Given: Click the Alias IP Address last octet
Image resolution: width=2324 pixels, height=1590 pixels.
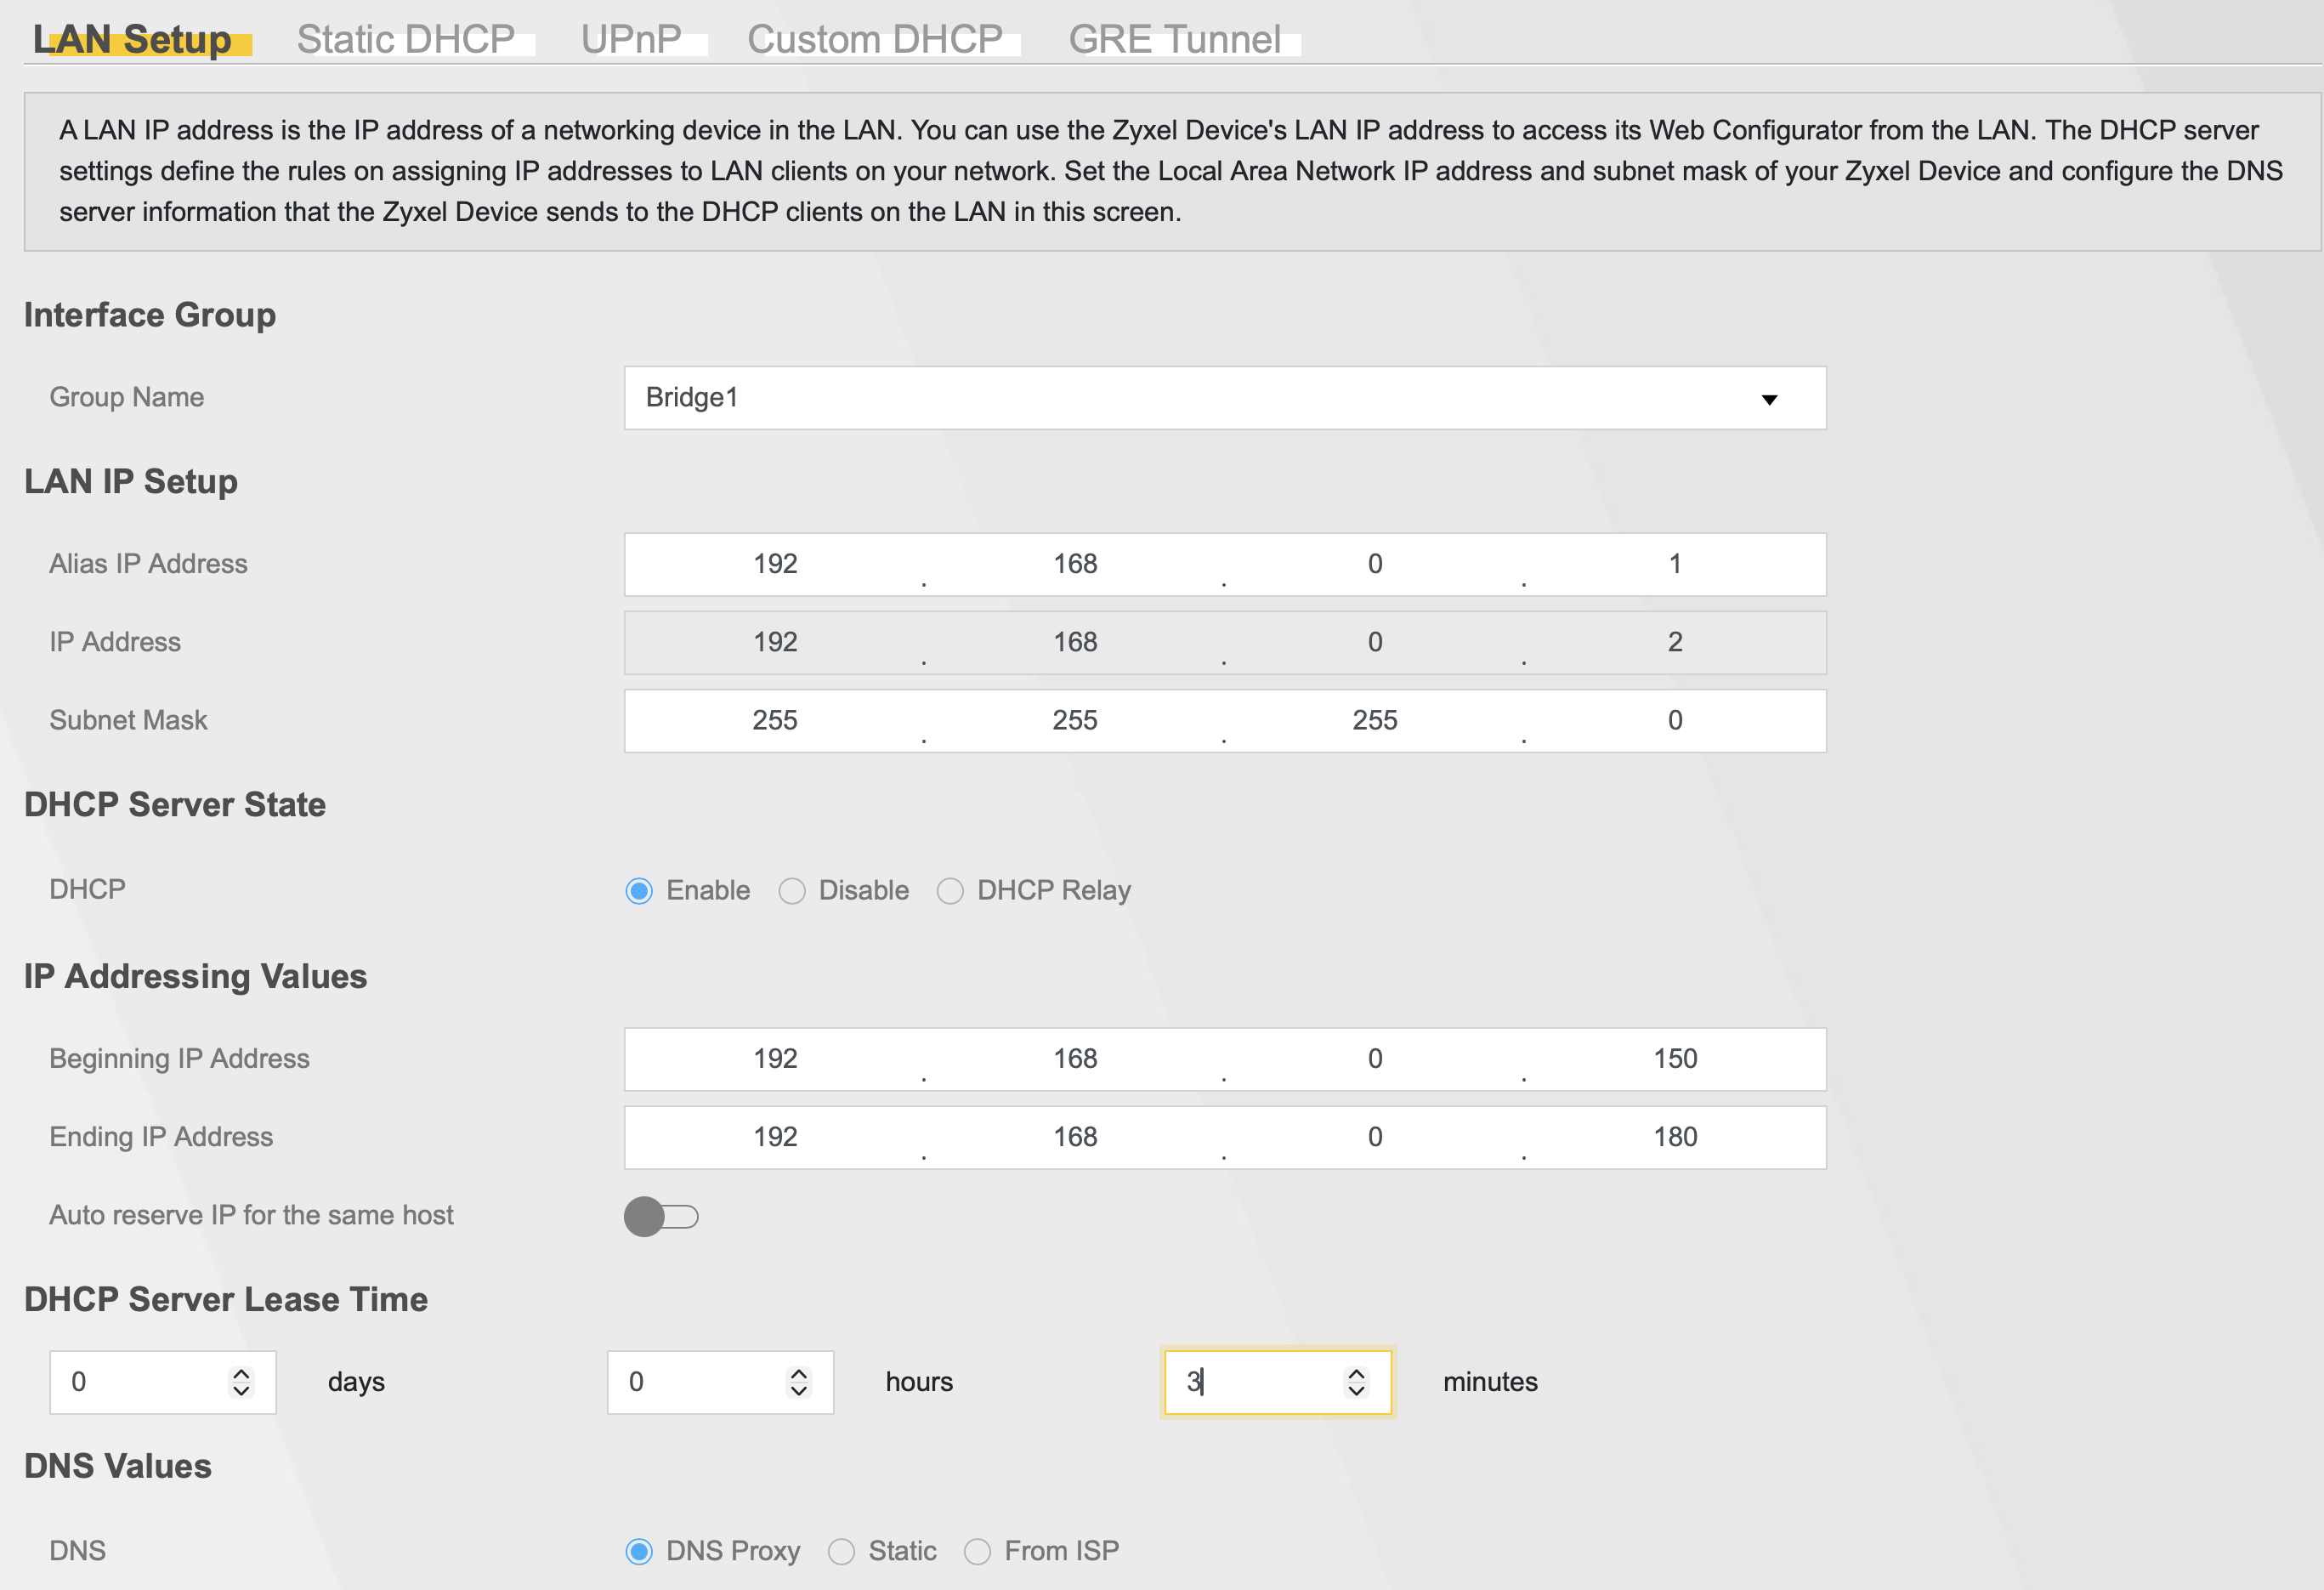Looking at the screenshot, I should 1675,564.
